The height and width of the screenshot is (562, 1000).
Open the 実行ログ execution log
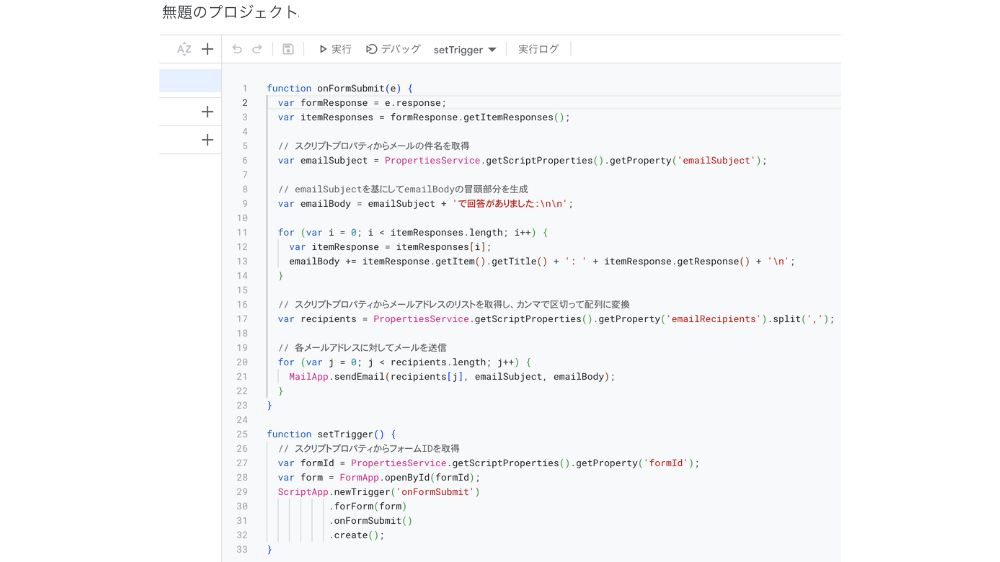click(x=538, y=49)
